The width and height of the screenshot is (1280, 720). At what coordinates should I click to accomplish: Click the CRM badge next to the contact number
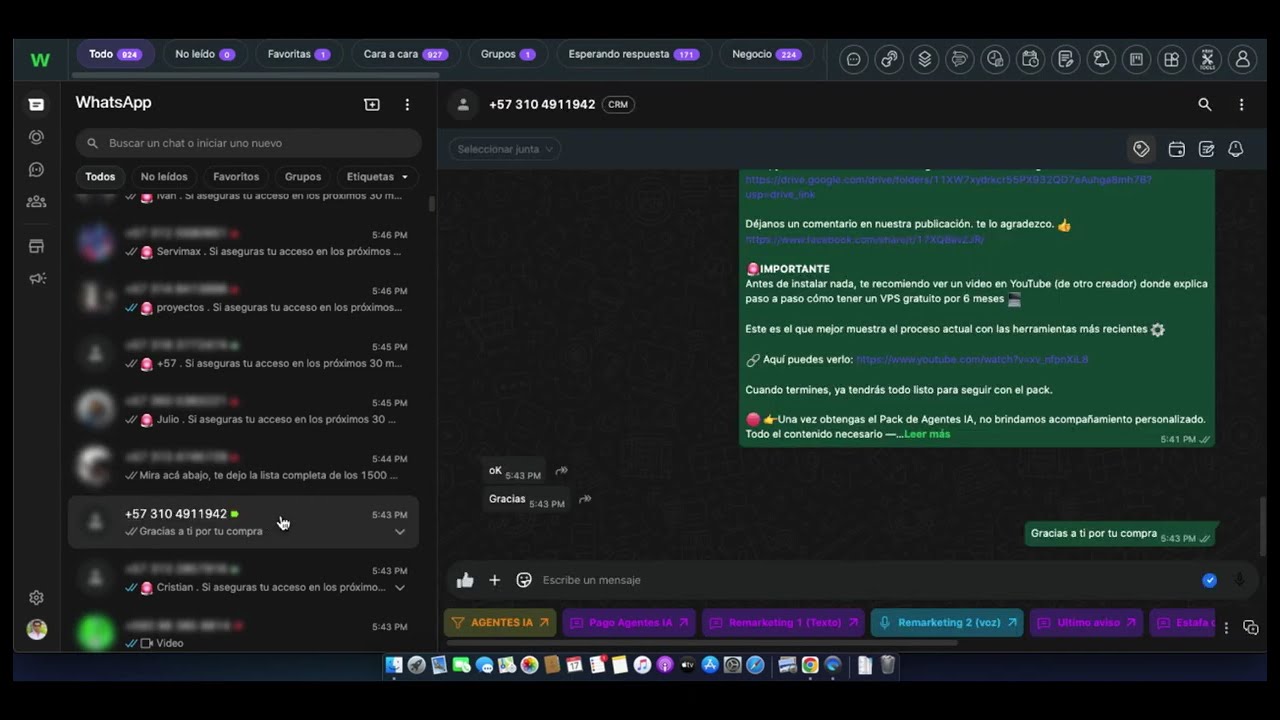pyautogui.click(x=618, y=104)
